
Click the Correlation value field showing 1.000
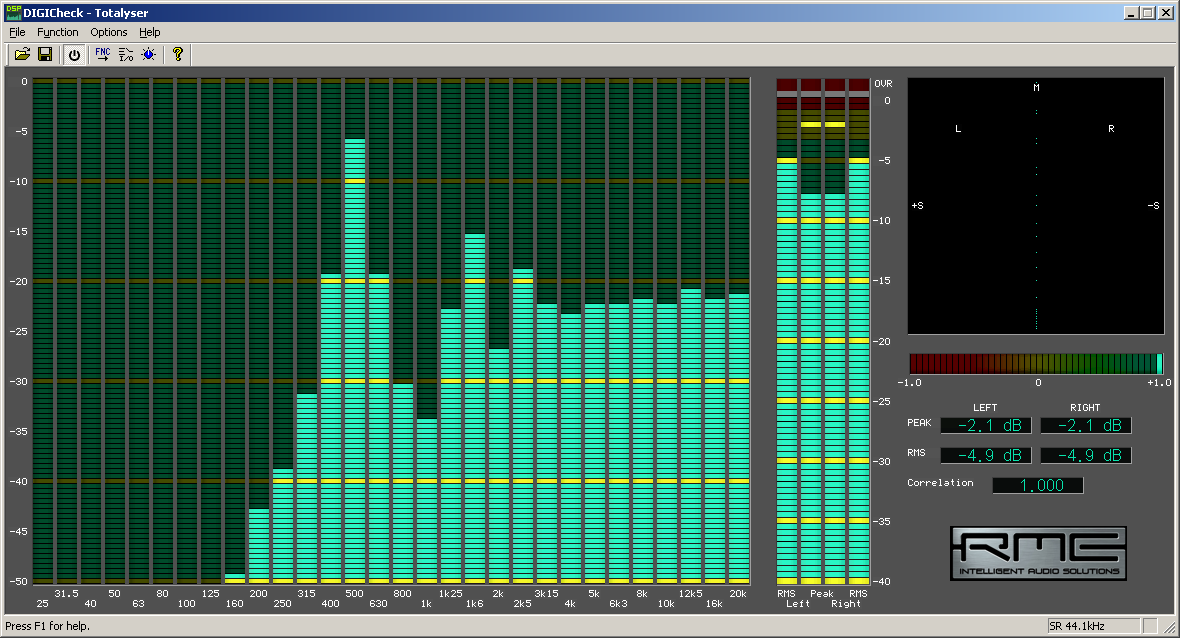tap(1037, 485)
